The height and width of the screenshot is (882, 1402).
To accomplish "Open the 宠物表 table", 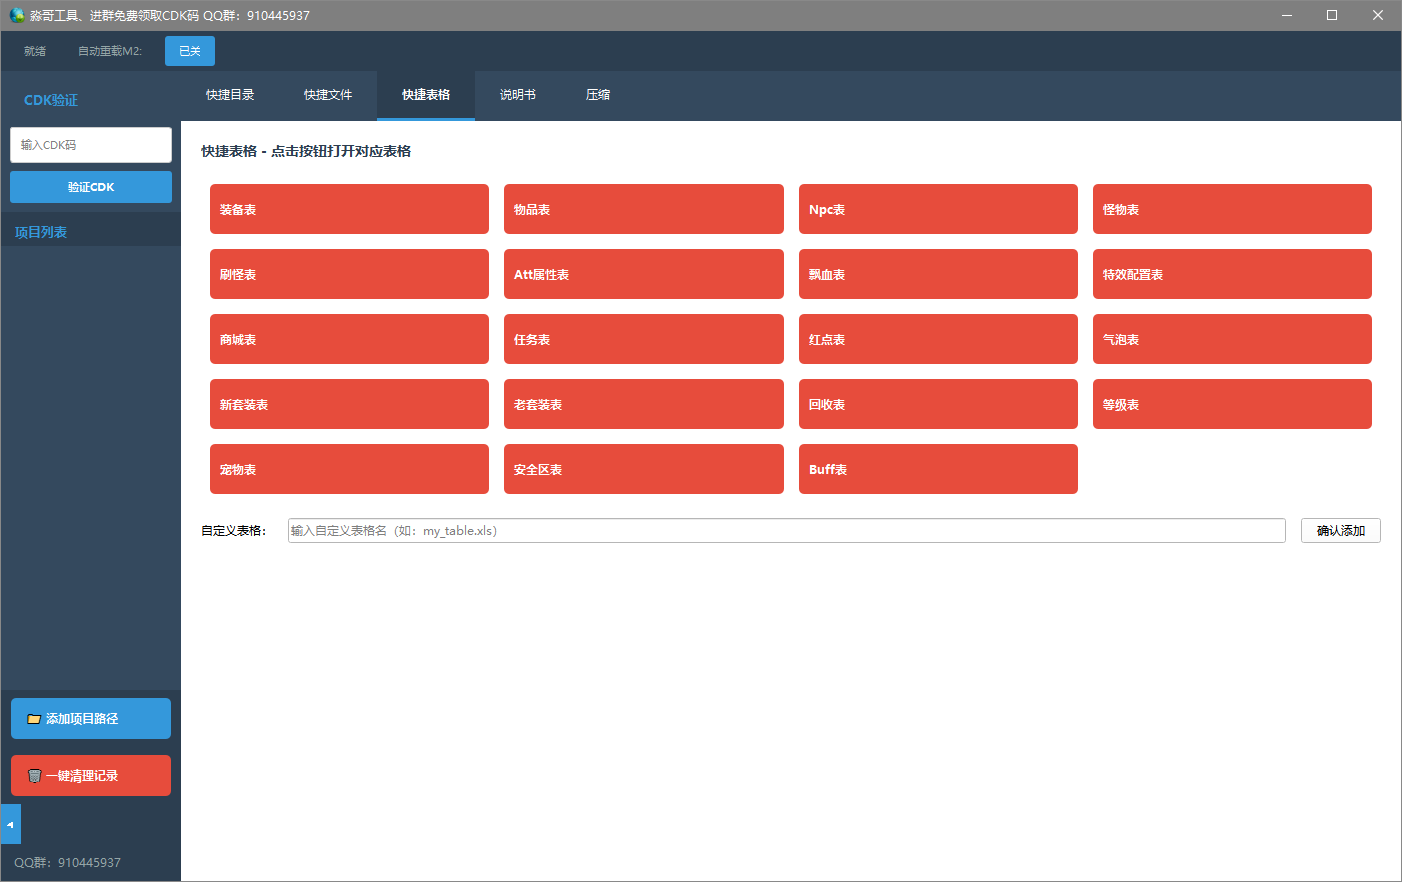I will [x=348, y=469].
